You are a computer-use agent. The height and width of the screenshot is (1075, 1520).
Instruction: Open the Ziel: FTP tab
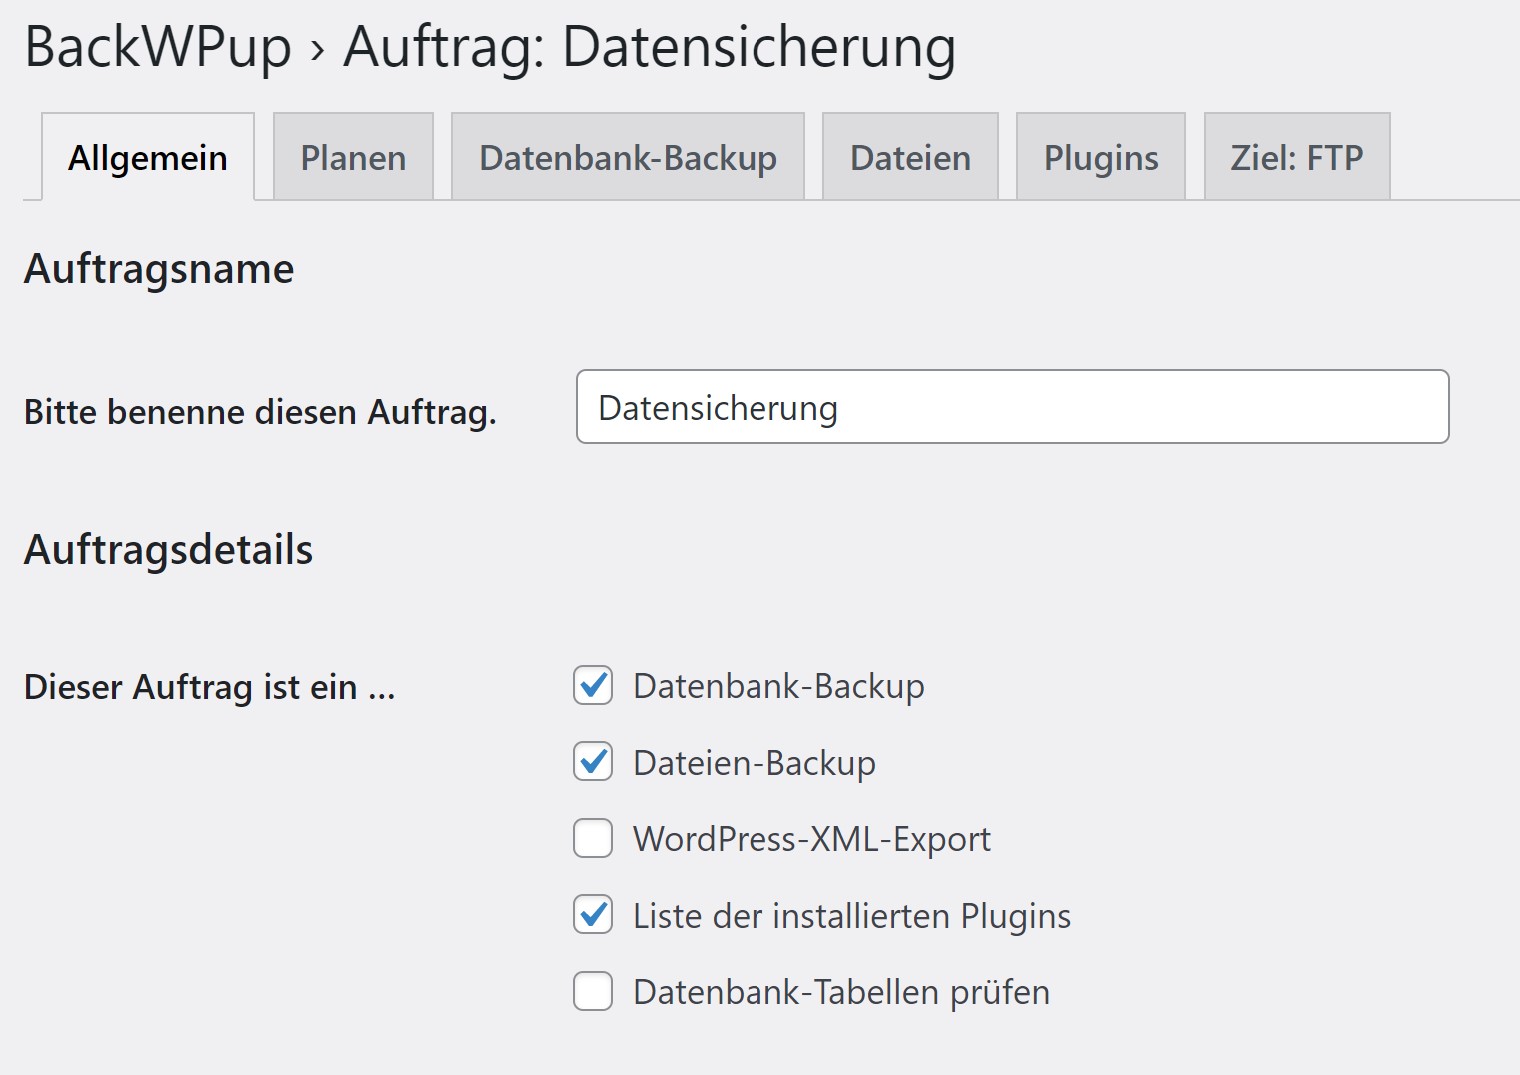[1297, 157]
